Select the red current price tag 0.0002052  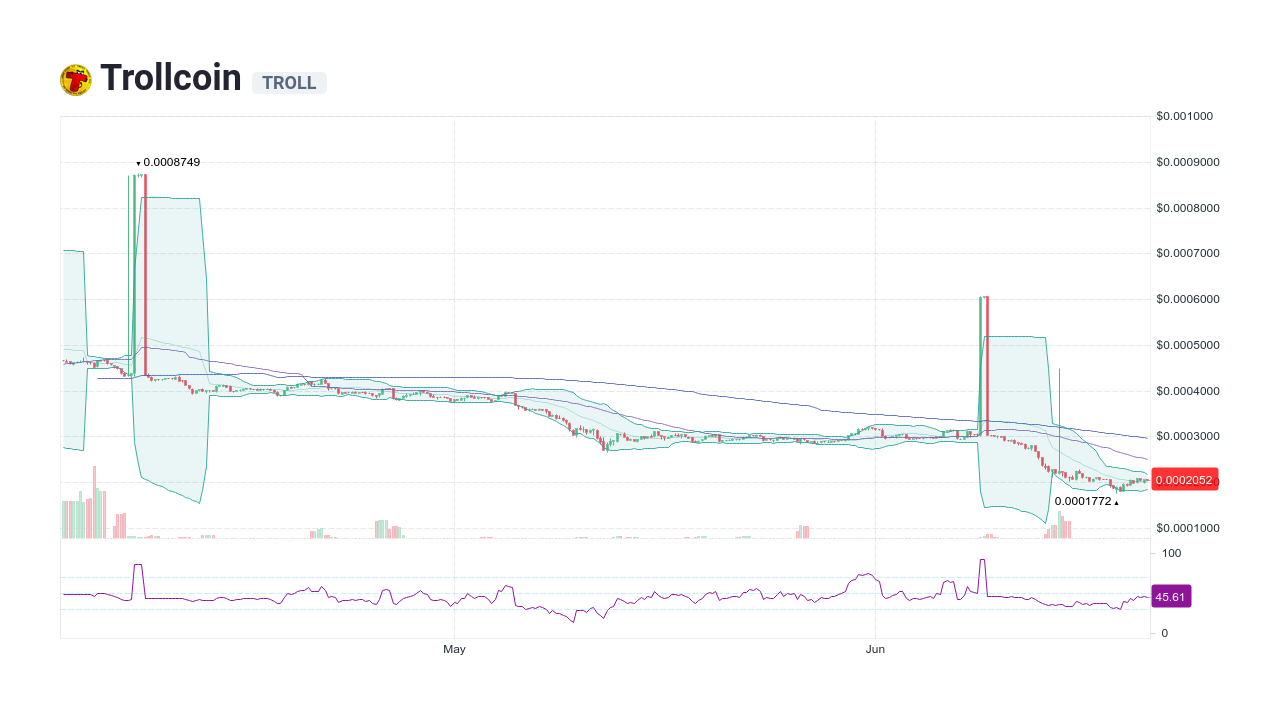tap(1185, 480)
